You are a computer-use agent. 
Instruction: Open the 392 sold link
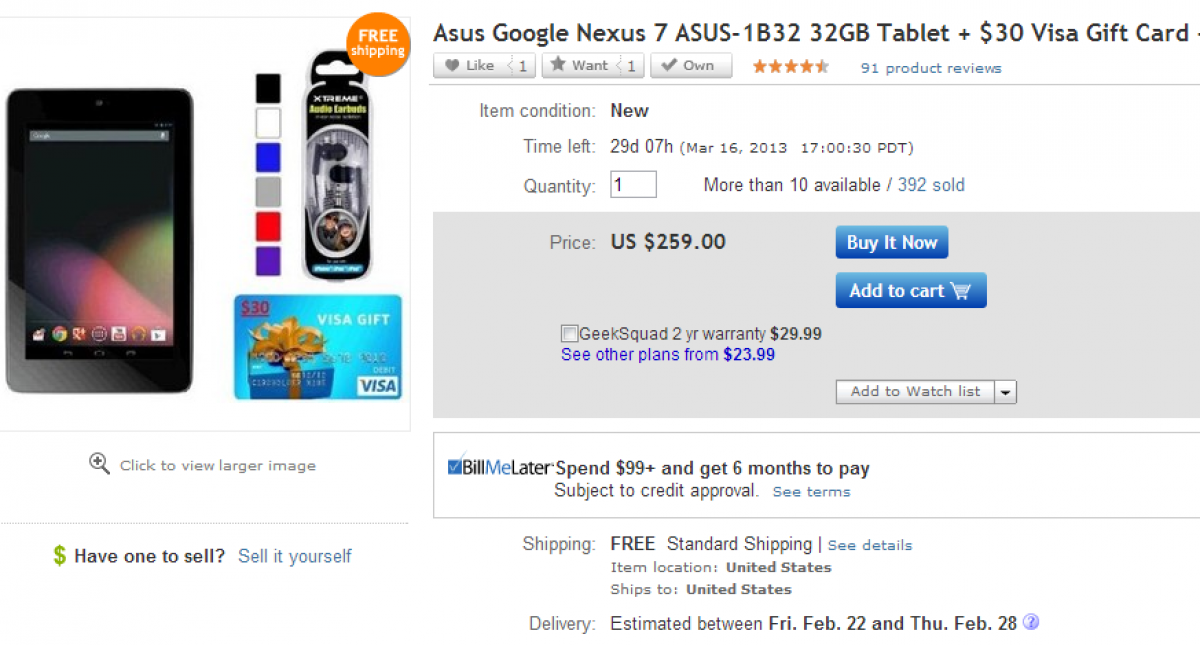click(x=931, y=185)
